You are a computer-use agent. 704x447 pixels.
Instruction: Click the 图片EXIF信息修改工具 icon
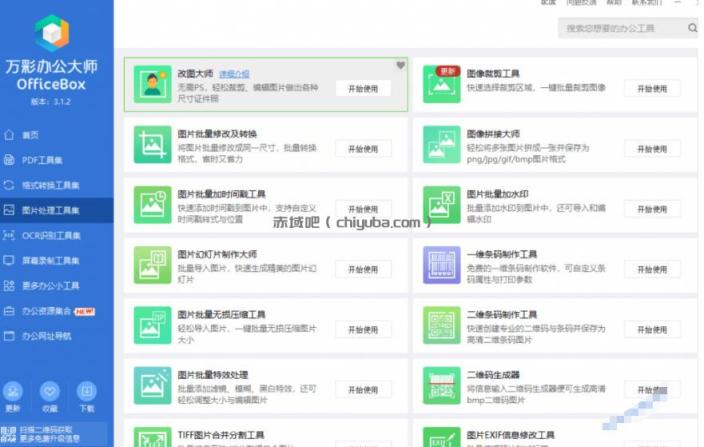click(x=441, y=437)
